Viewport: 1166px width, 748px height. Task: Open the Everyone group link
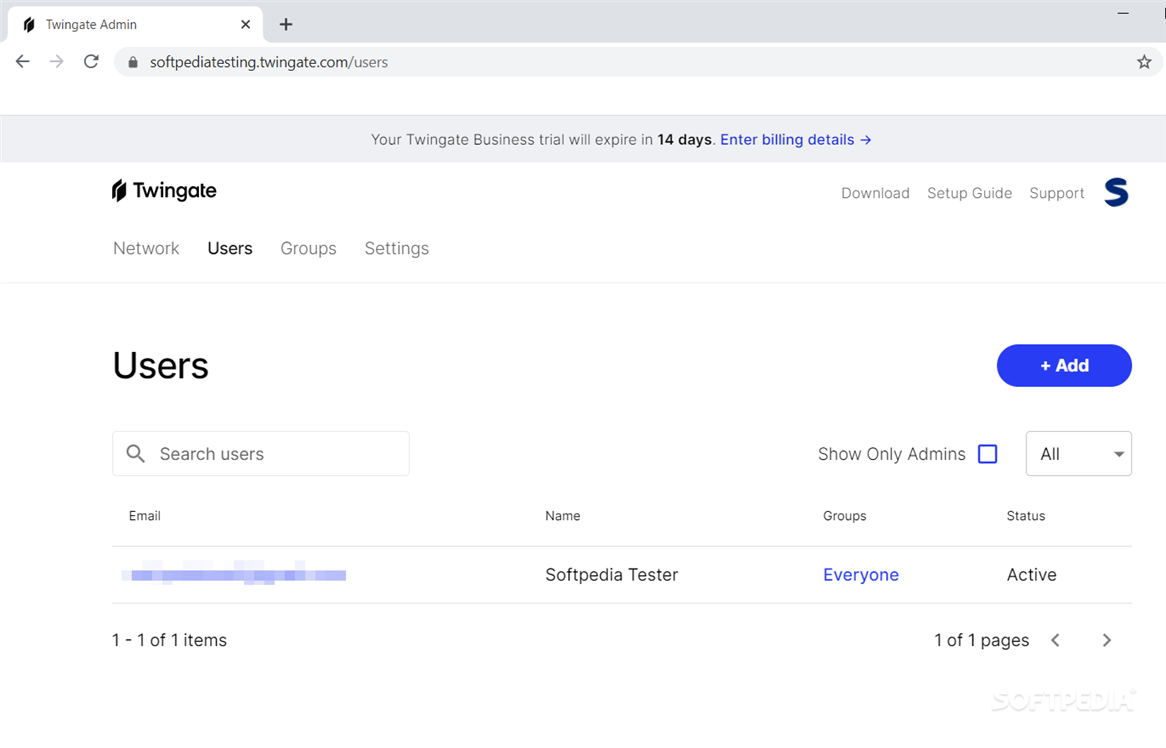coord(860,575)
